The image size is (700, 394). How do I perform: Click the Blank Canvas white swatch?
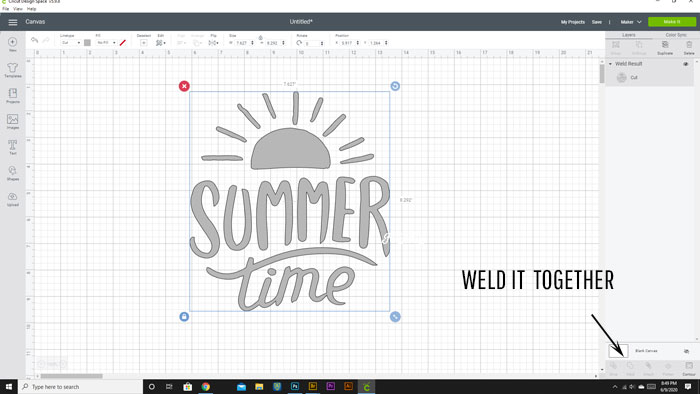tap(618, 351)
